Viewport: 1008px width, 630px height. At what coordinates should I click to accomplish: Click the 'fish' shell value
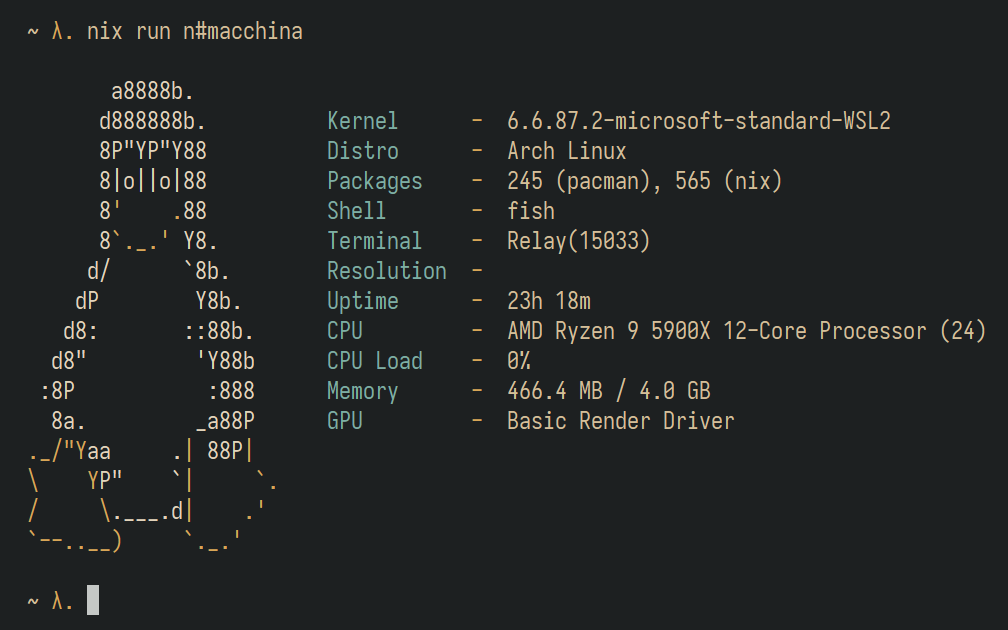click(530, 211)
